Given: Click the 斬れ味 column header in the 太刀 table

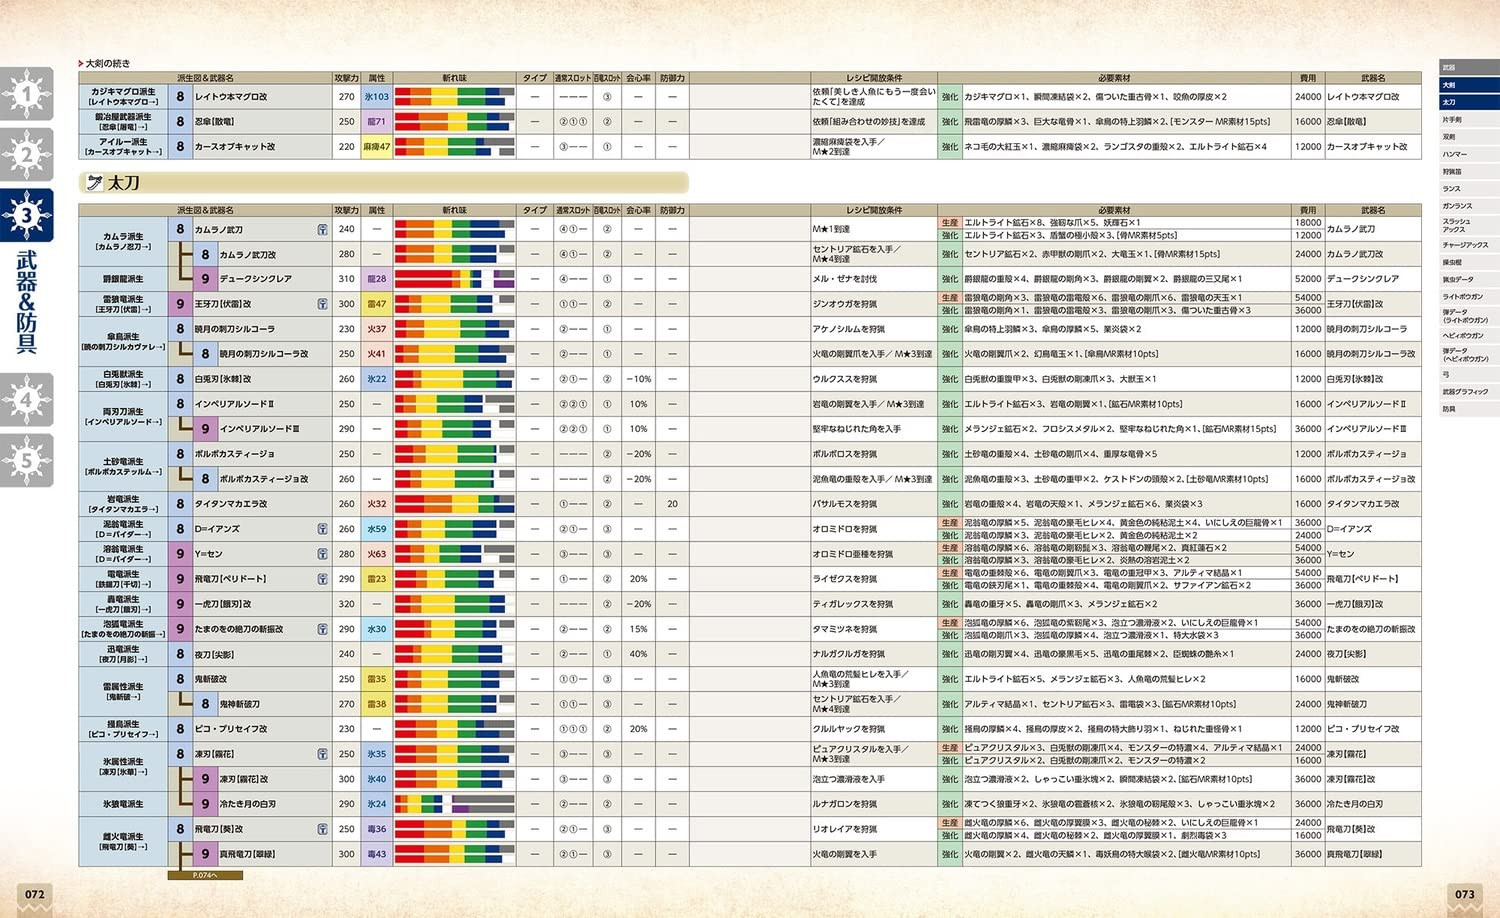Looking at the screenshot, I should 455,210.
